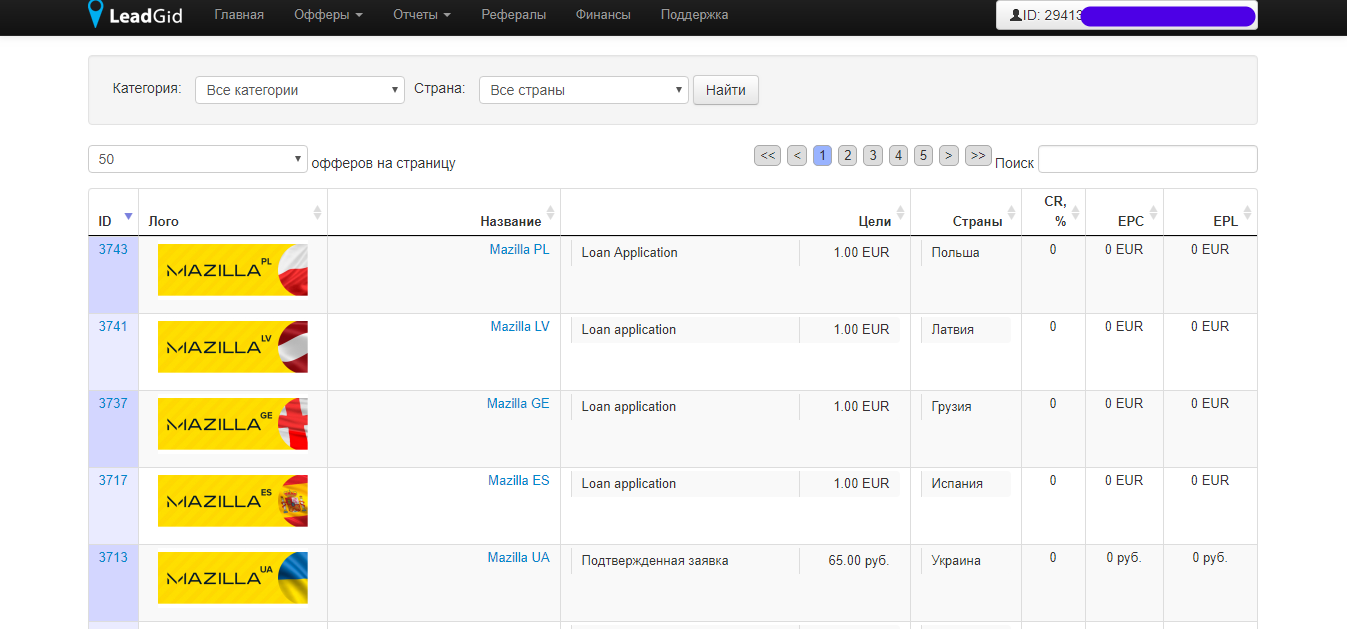Click the LeadGid logo
The height and width of the screenshot is (629, 1347).
pyautogui.click(x=135, y=15)
